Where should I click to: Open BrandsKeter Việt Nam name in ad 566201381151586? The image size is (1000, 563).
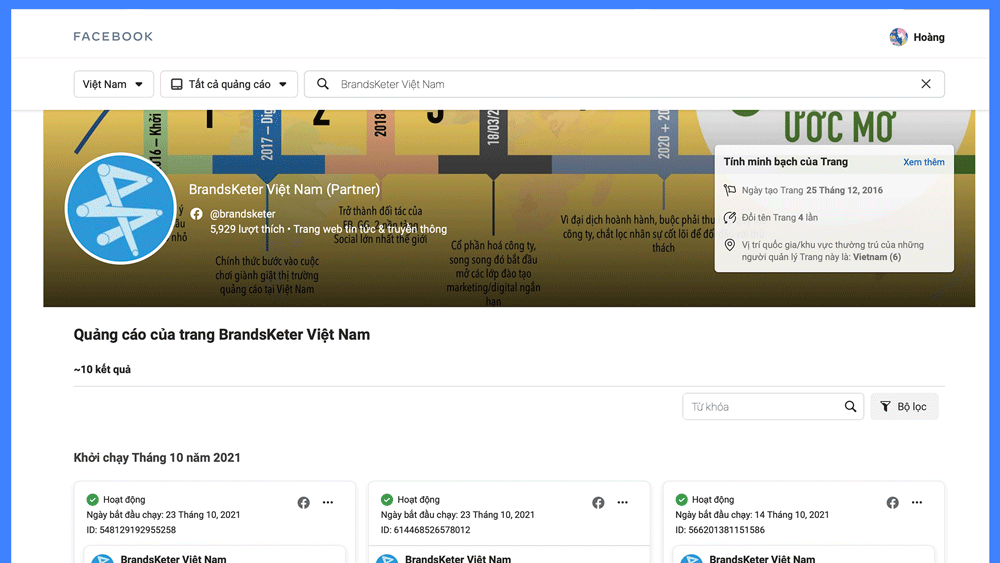click(762, 558)
